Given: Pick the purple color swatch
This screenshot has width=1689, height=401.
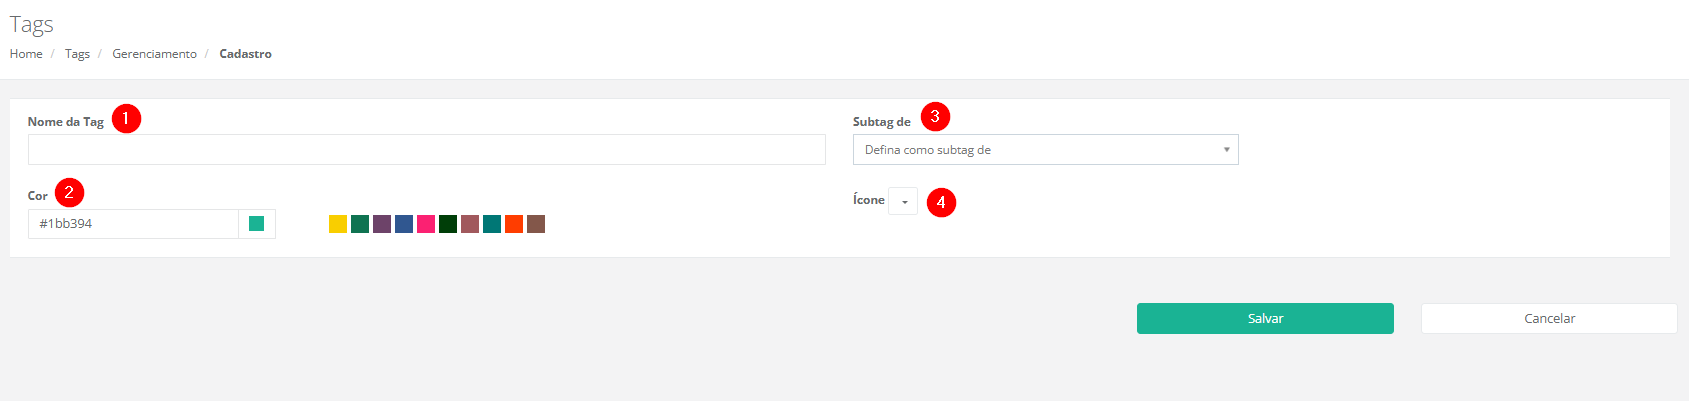Looking at the screenshot, I should tap(382, 224).
